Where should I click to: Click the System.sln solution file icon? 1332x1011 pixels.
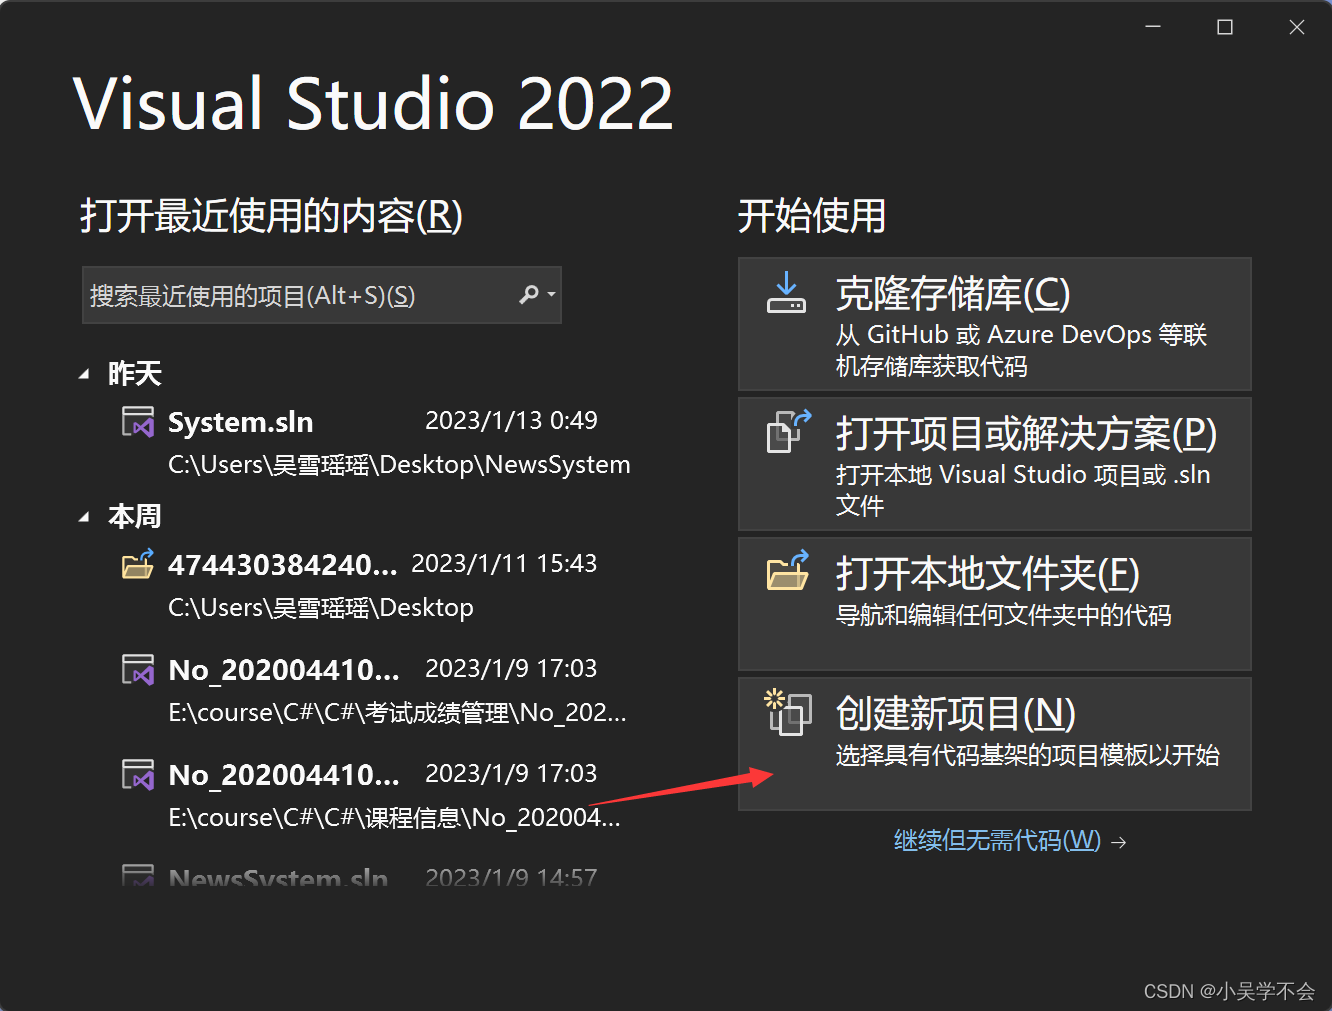pos(138,422)
